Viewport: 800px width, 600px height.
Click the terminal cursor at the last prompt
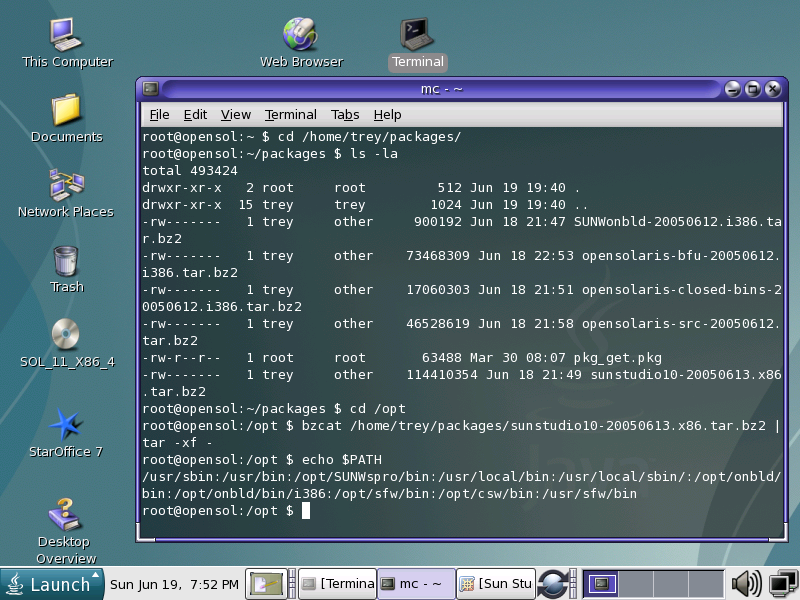(x=306, y=511)
